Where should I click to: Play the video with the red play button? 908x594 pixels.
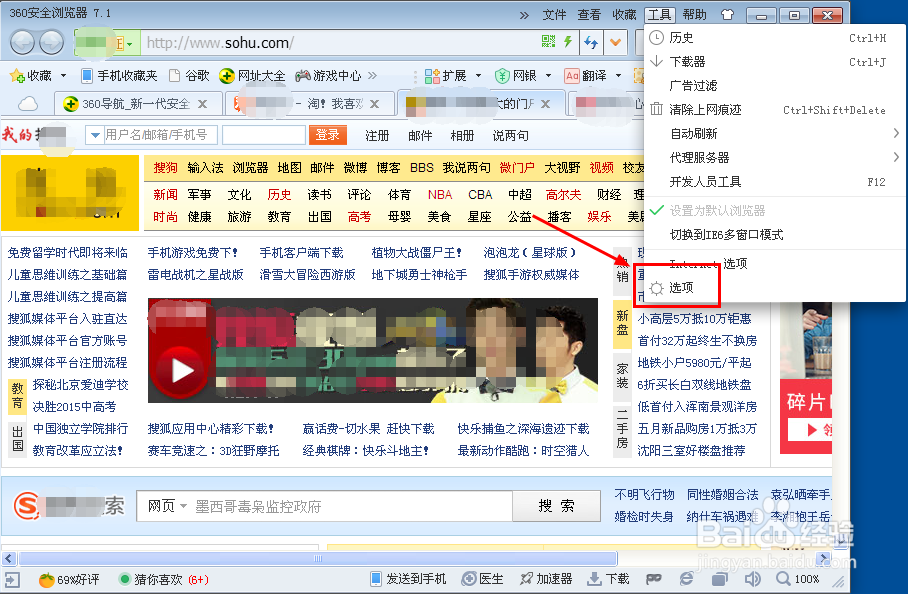click(181, 371)
